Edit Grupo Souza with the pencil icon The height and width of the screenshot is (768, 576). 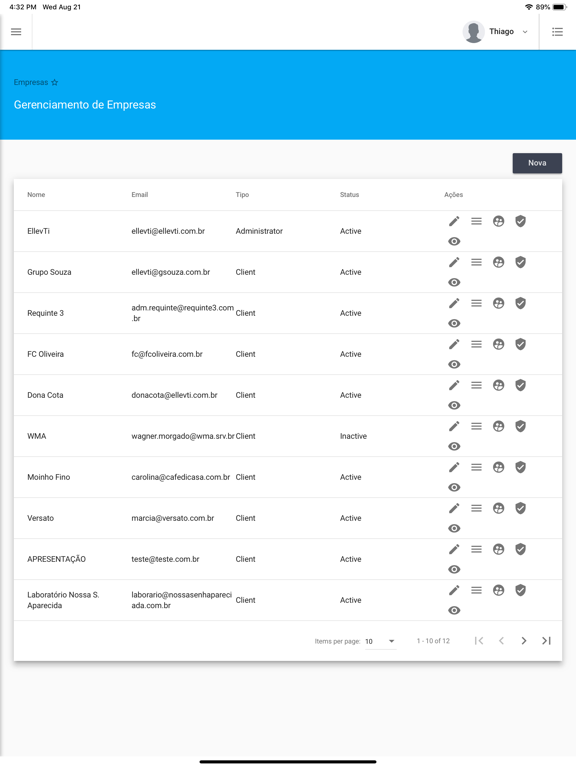click(x=454, y=263)
